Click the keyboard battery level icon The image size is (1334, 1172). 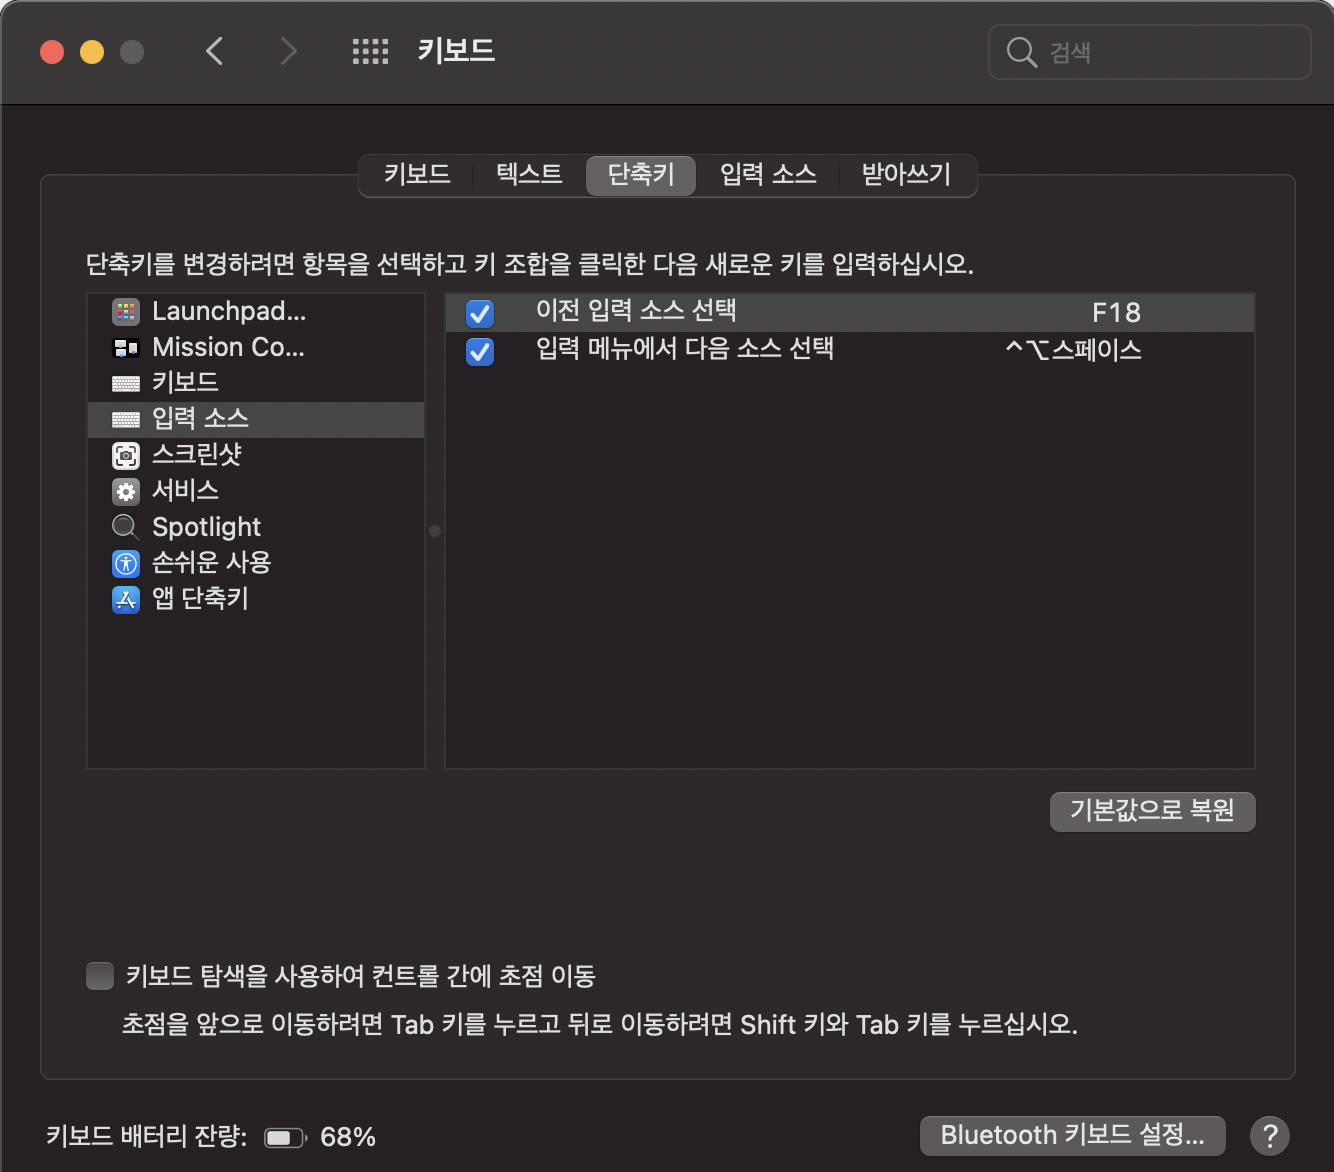[x=285, y=1138]
